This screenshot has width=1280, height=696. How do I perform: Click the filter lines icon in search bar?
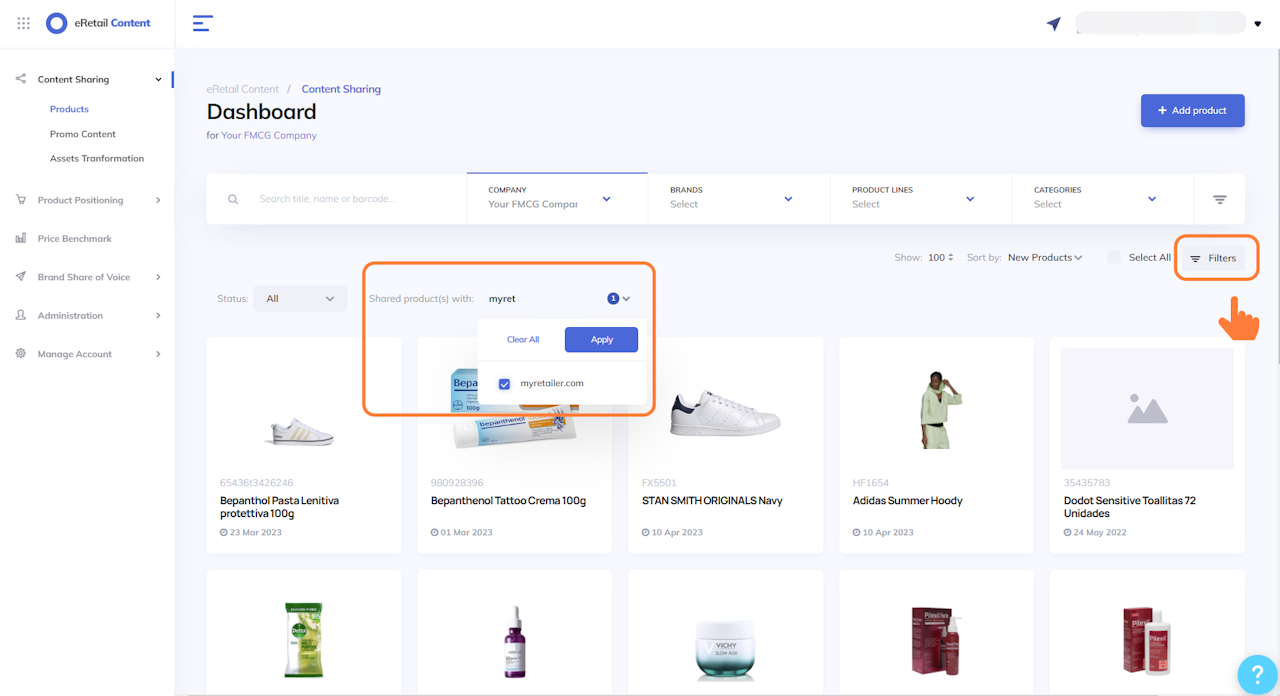tap(1220, 199)
